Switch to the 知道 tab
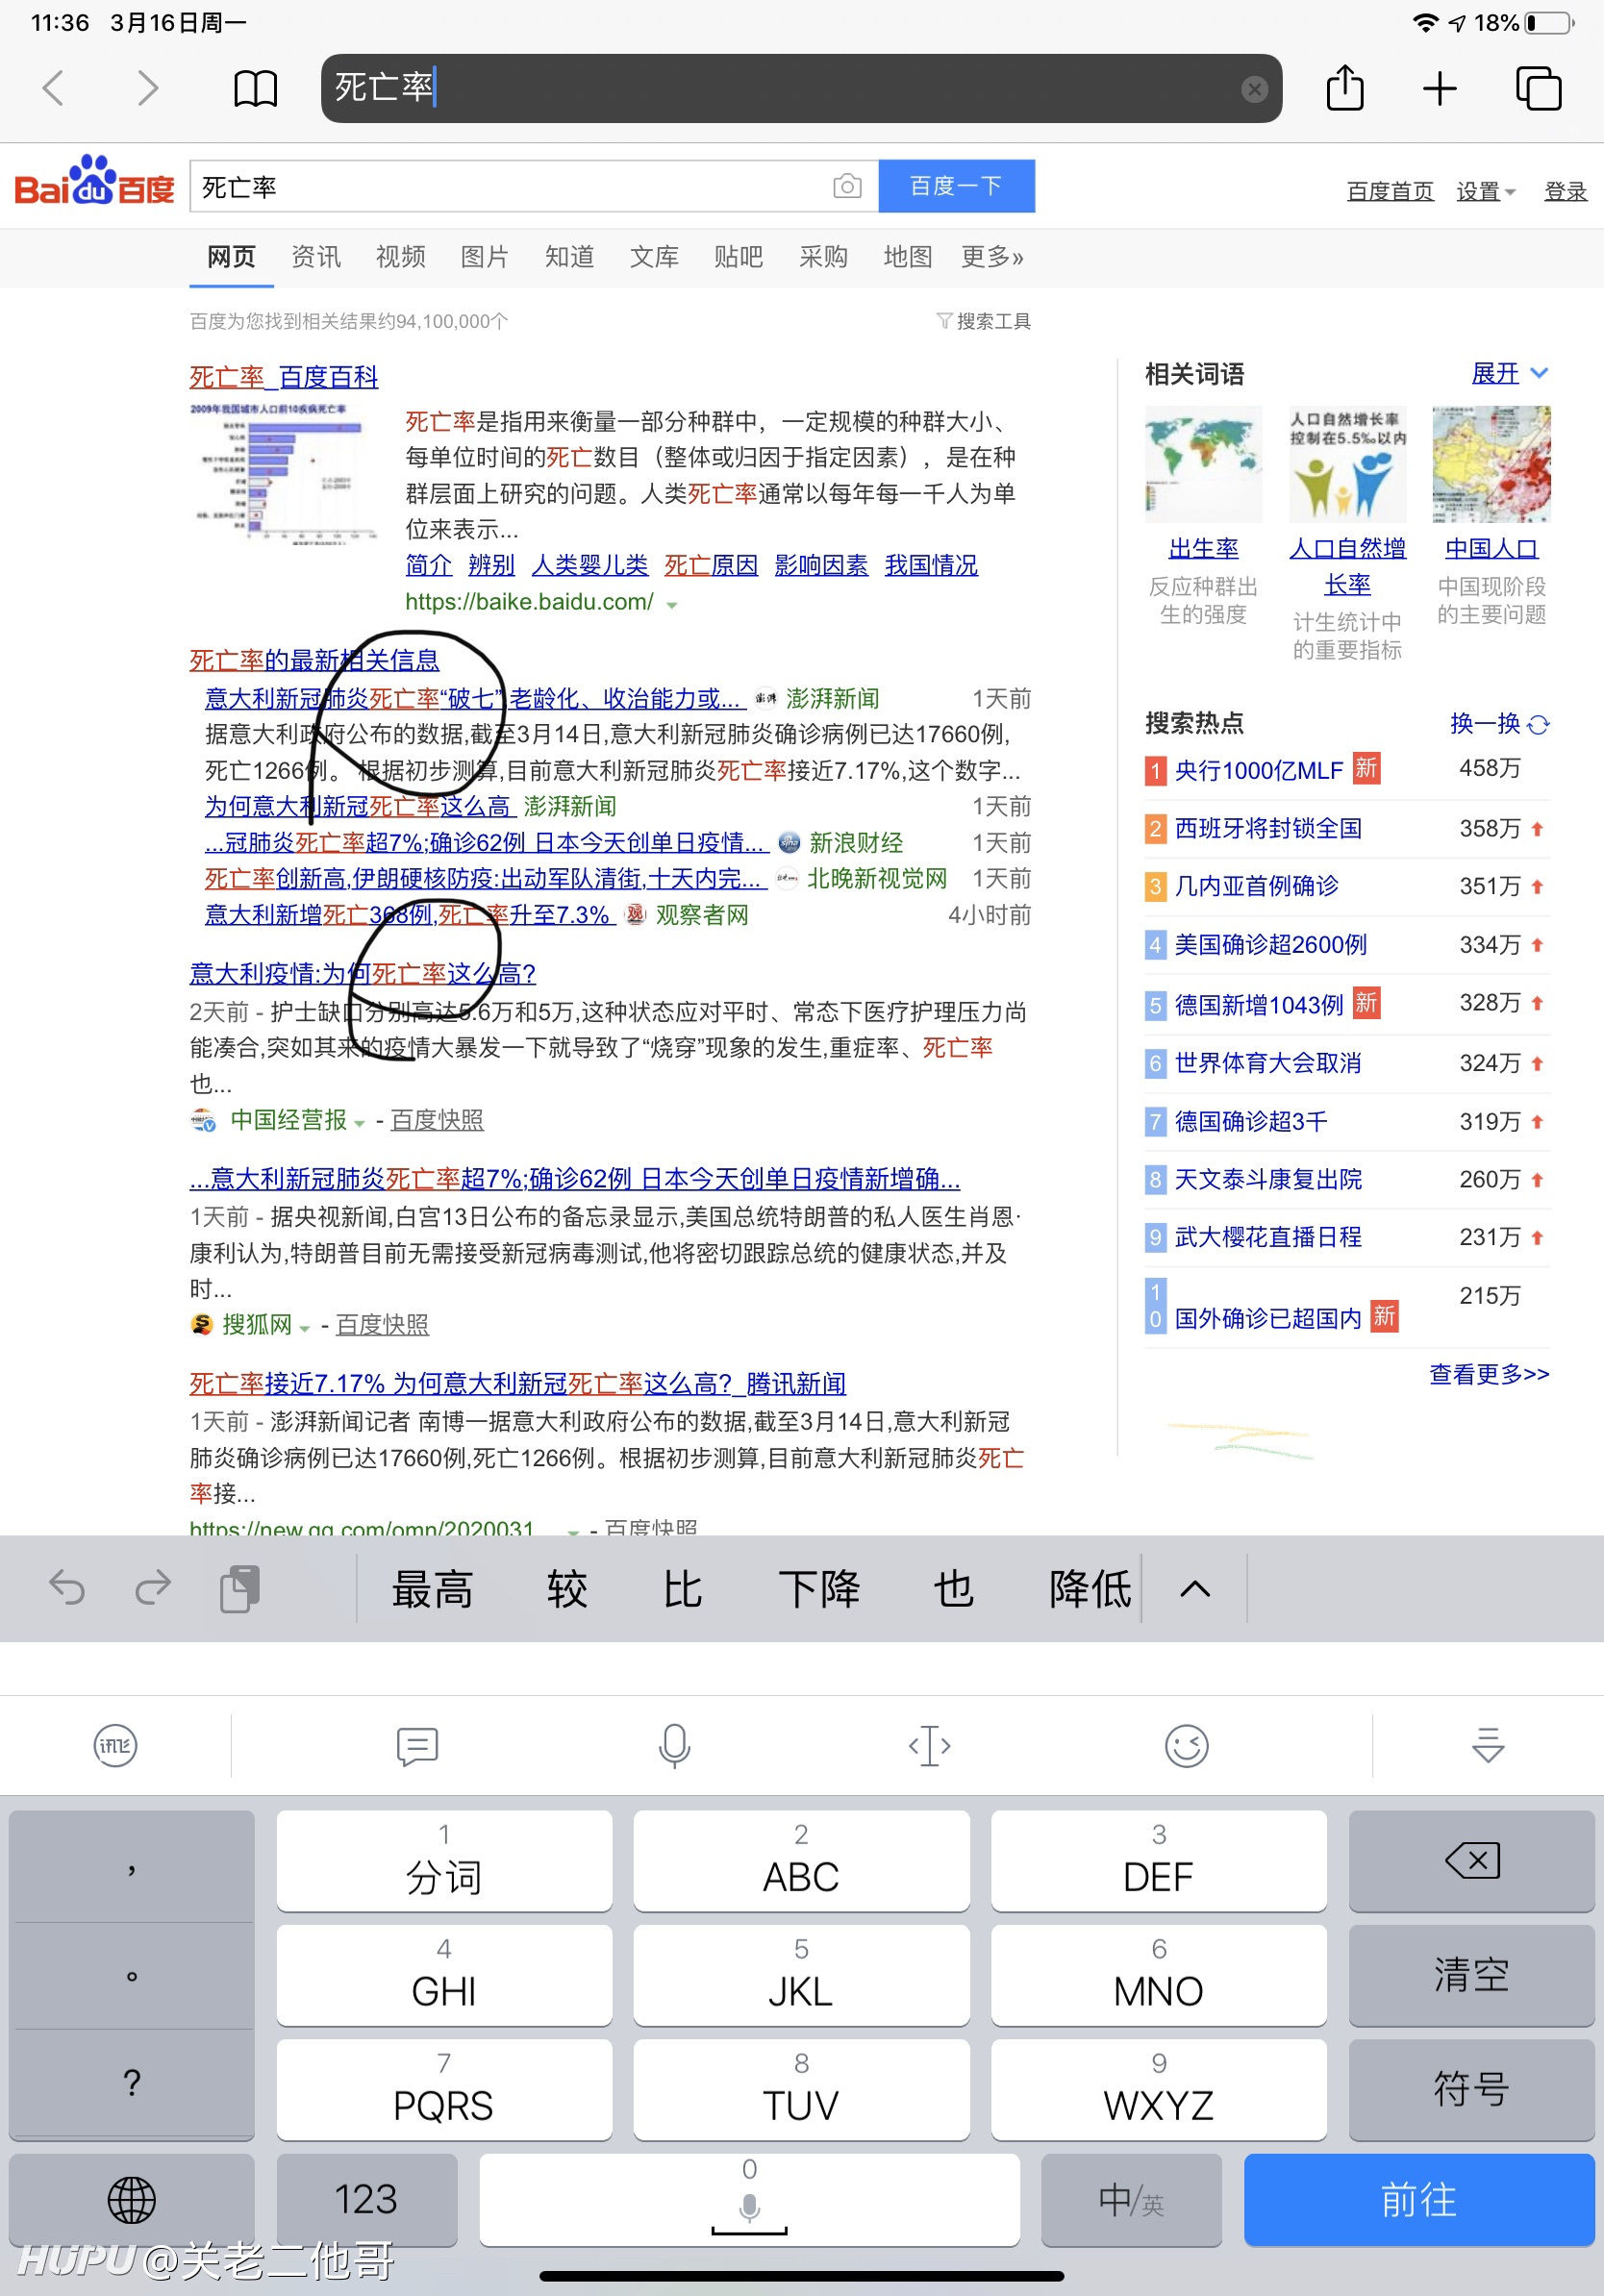The width and height of the screenshot is (1604, 2296). (570, 257)
